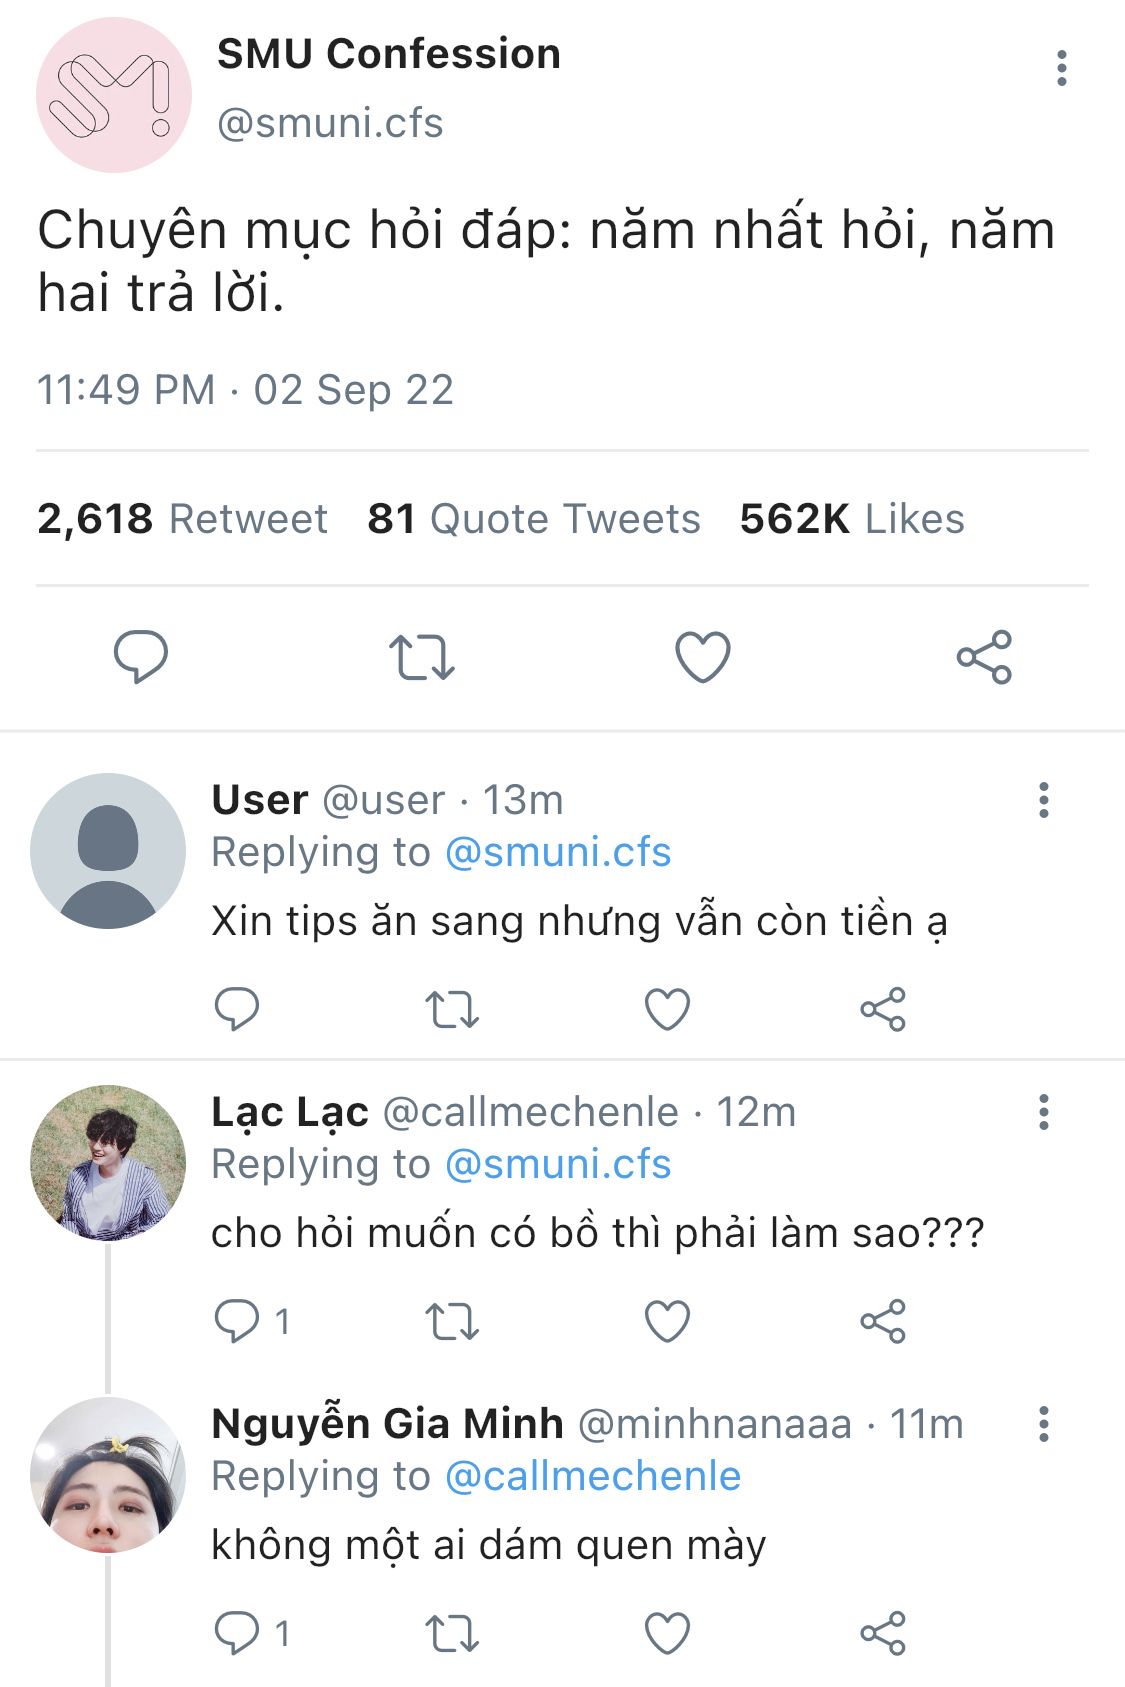Image resolution: width=1125 pixels, height=1687 pixels.
Task: Like the SMU Confession main tweet
Action: pyautogui.click(x=703, y=657)
